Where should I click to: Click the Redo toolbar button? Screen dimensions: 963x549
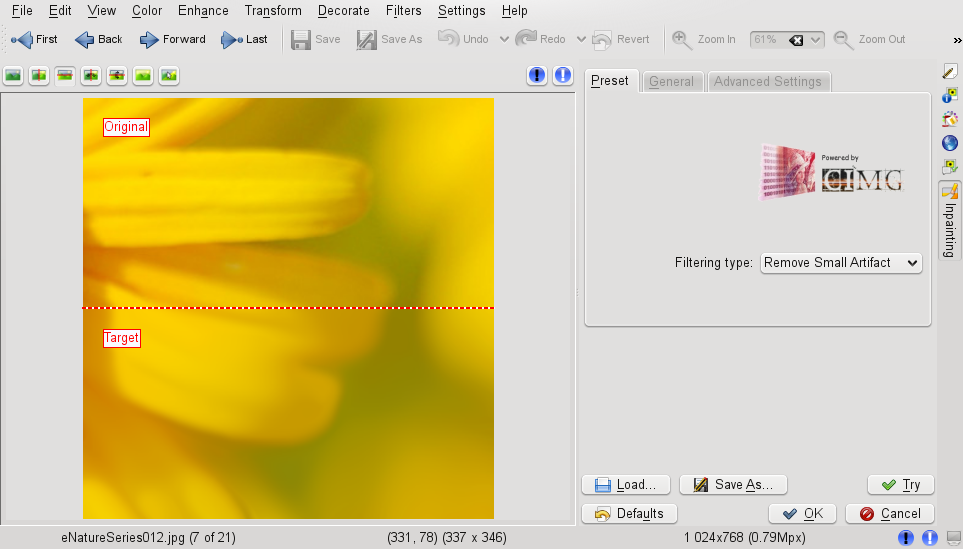pos(540,39)
